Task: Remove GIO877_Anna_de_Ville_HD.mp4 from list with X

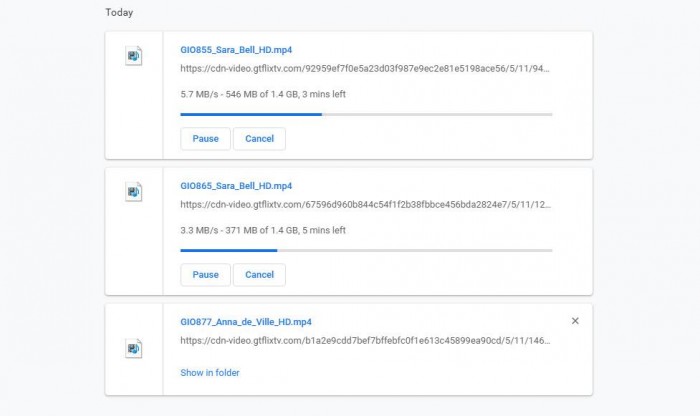Action: (x=575, y=321)
